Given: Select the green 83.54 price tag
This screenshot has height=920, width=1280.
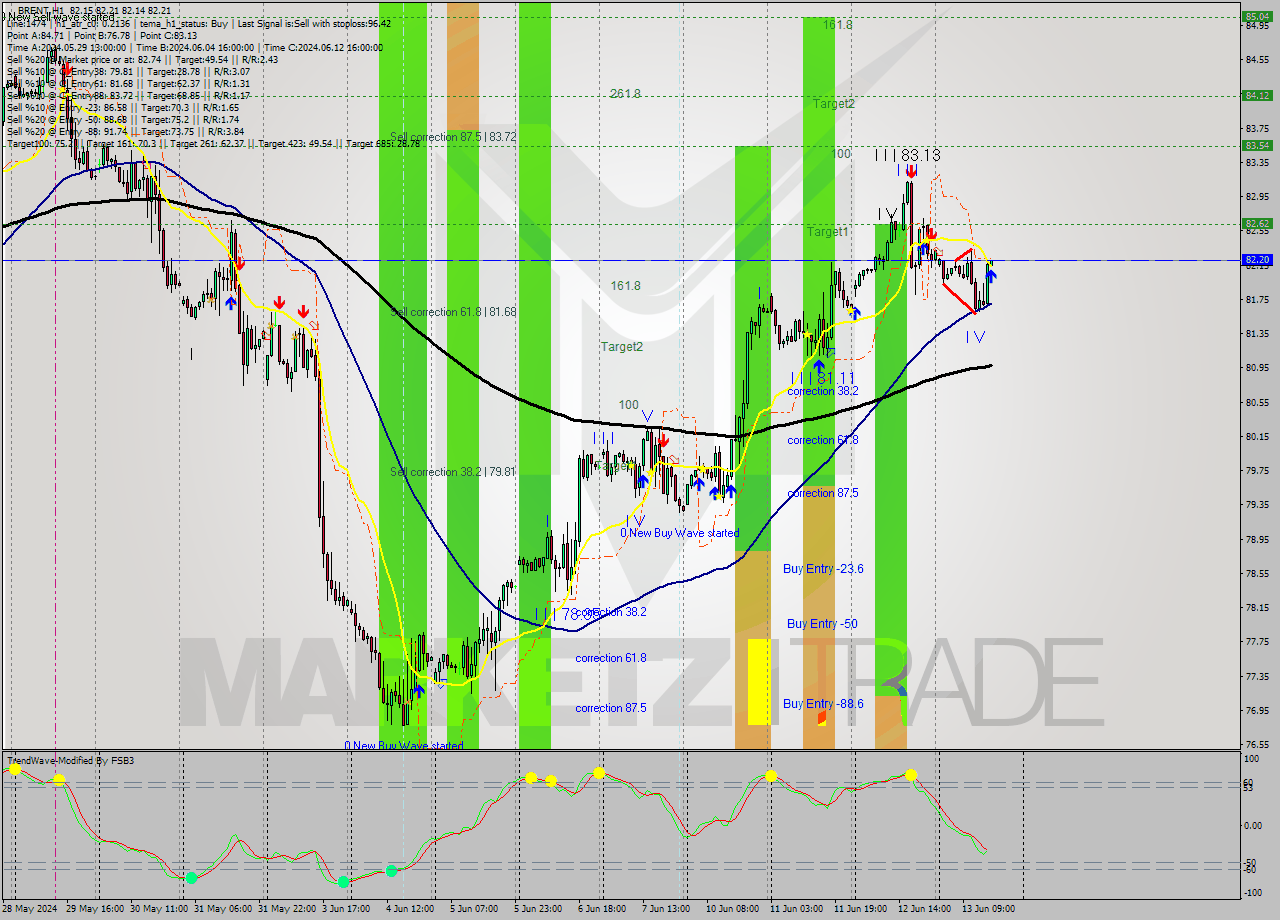Looking at the screenshot, I should (1256, 145).
